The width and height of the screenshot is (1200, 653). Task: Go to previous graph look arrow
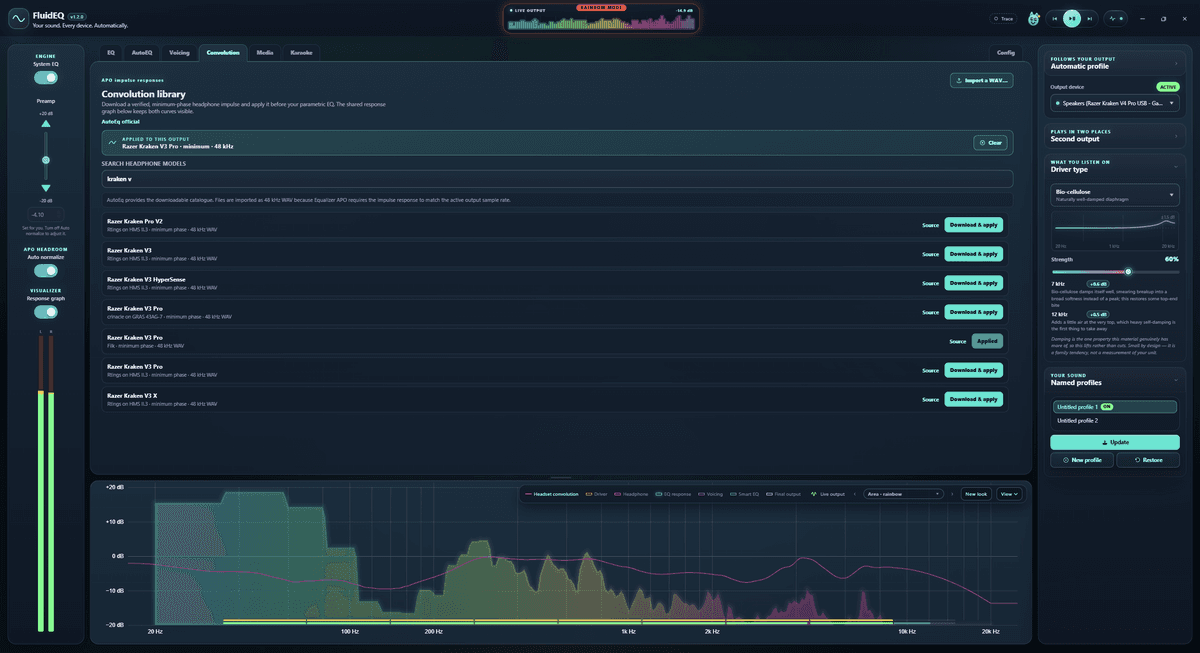[854, 494]
